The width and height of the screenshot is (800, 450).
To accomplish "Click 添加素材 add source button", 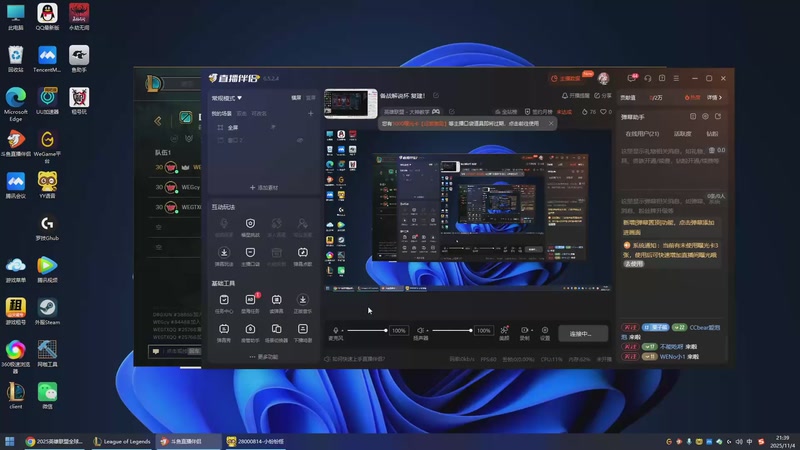I will tap(264, 188).
